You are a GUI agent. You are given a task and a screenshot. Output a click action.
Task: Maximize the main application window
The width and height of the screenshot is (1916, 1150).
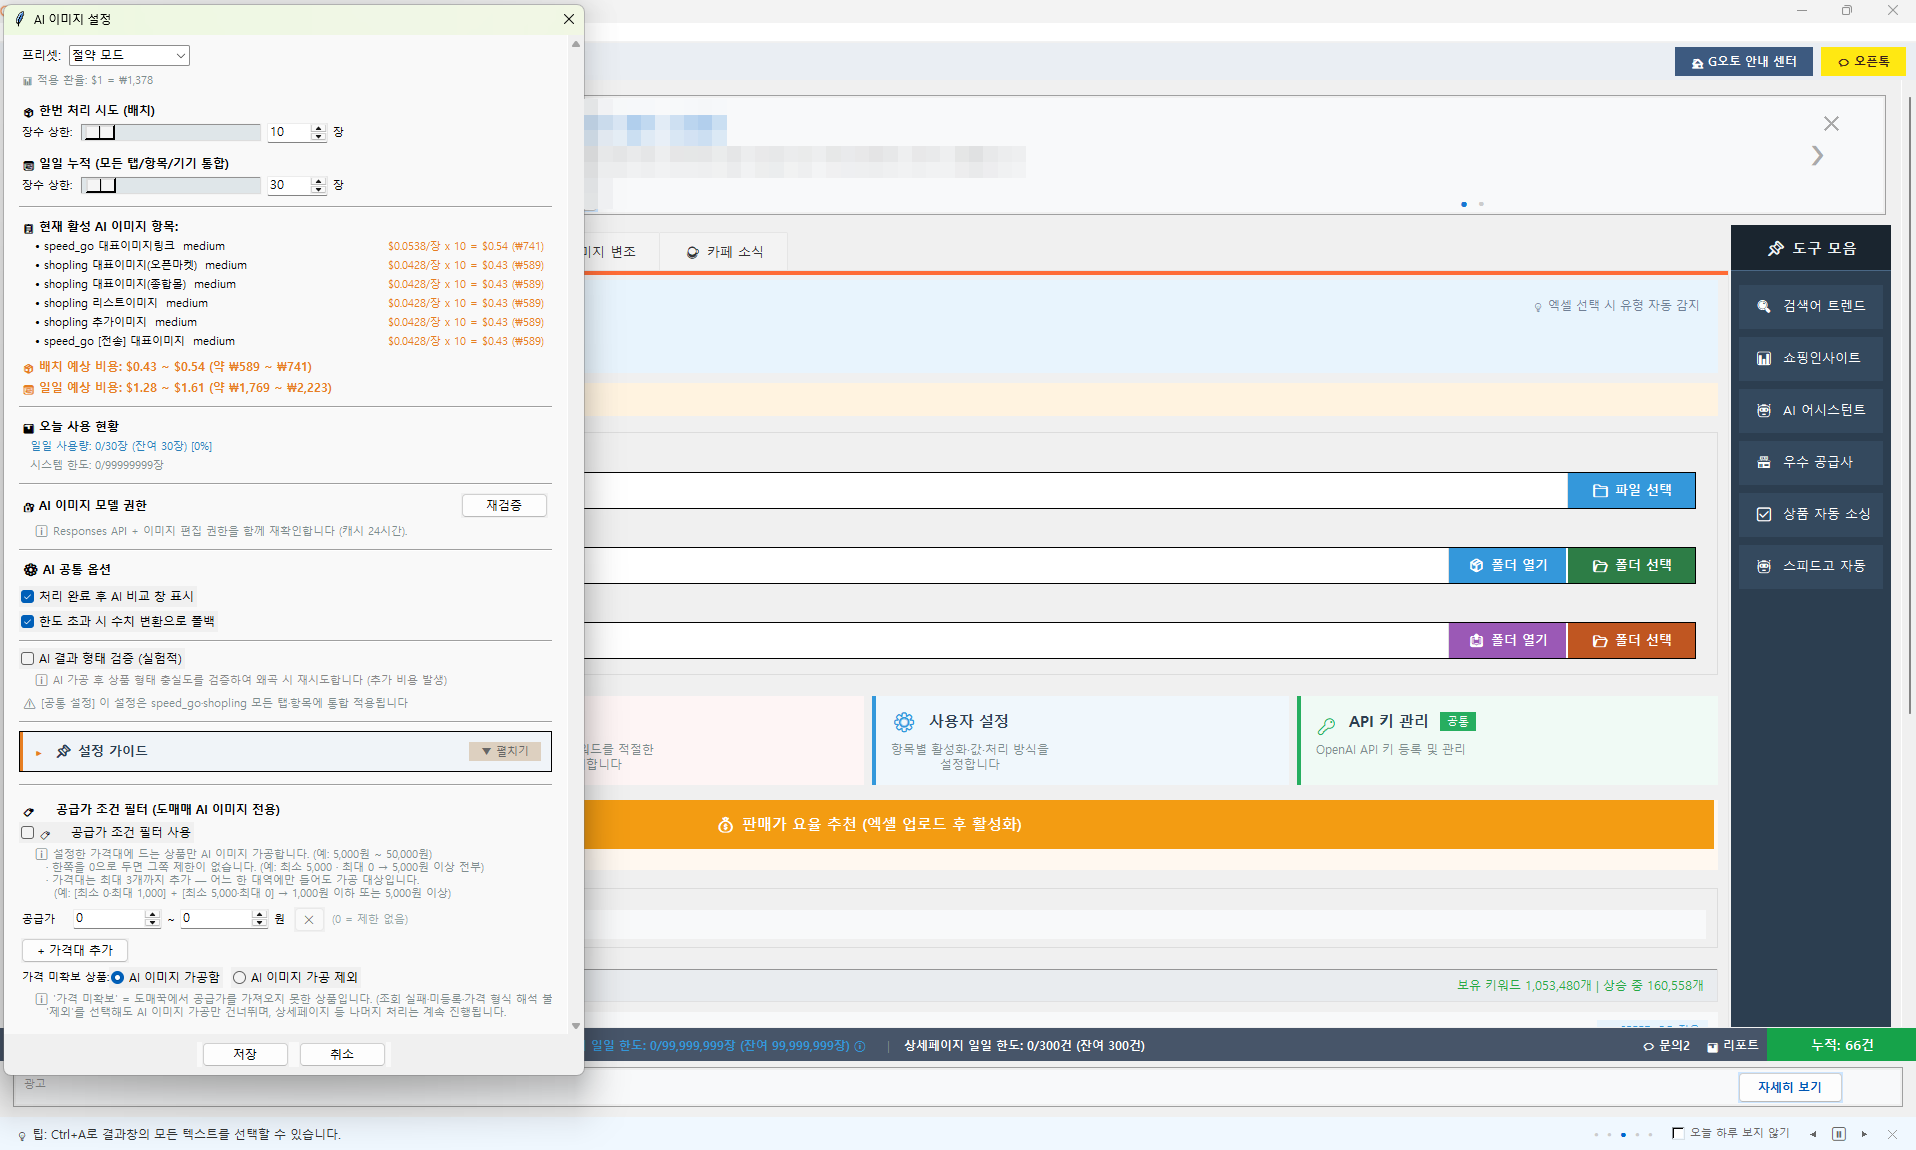point(1847,10)
